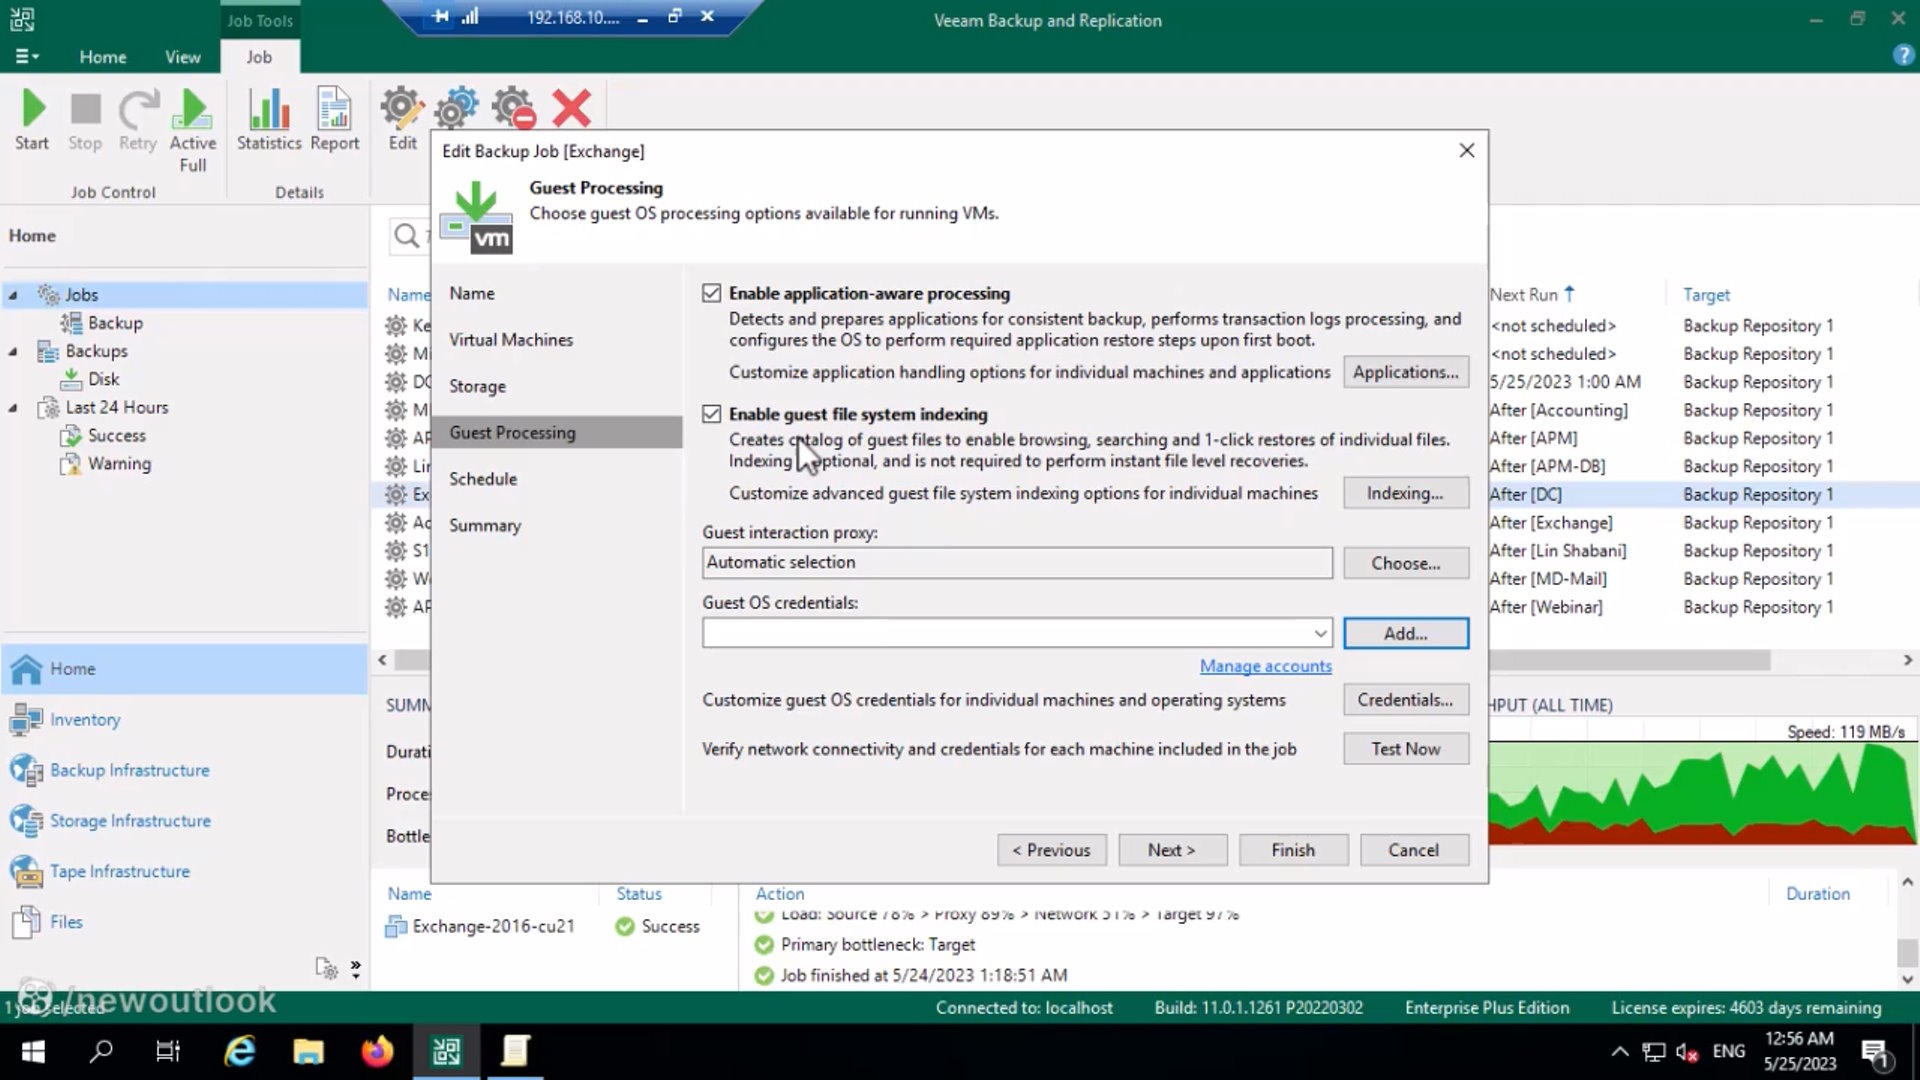The image size is (1920, 1080).
Task: Collapse the Last 24 Hours node
Action: click(12, 407)
